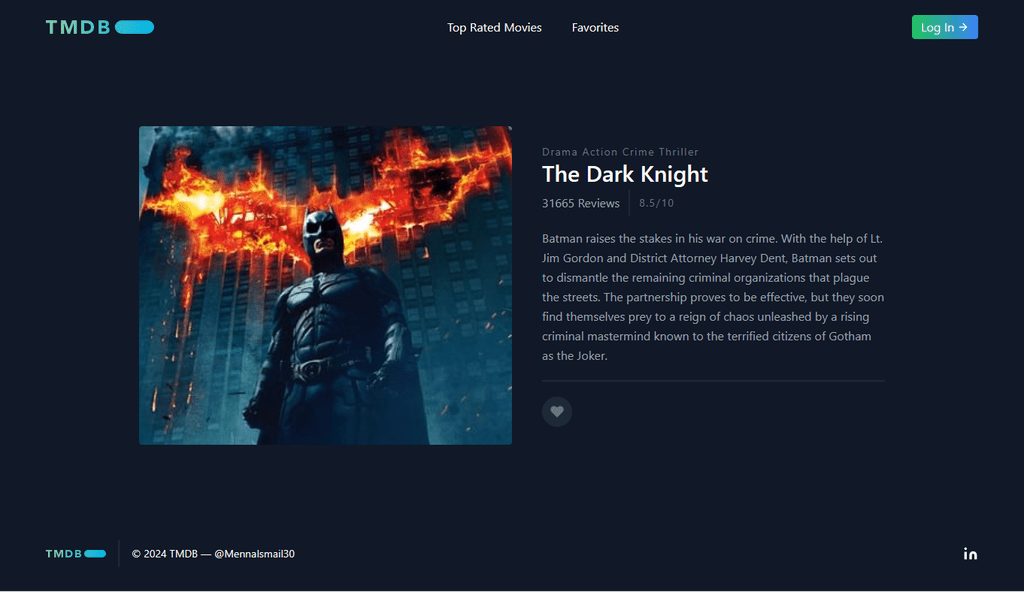Image resolution: width=1024 pixels, height=592 pixels.
Task: Click the arrow icon inside Log In button
Action: (x=963, y=27)
